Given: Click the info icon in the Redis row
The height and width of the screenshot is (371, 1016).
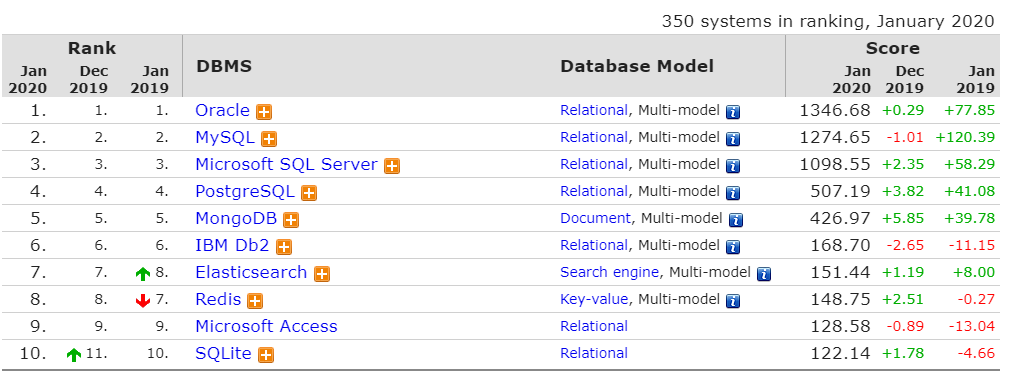Looking at the screenshot, I should pyautogui.click(x=733, y=301).
